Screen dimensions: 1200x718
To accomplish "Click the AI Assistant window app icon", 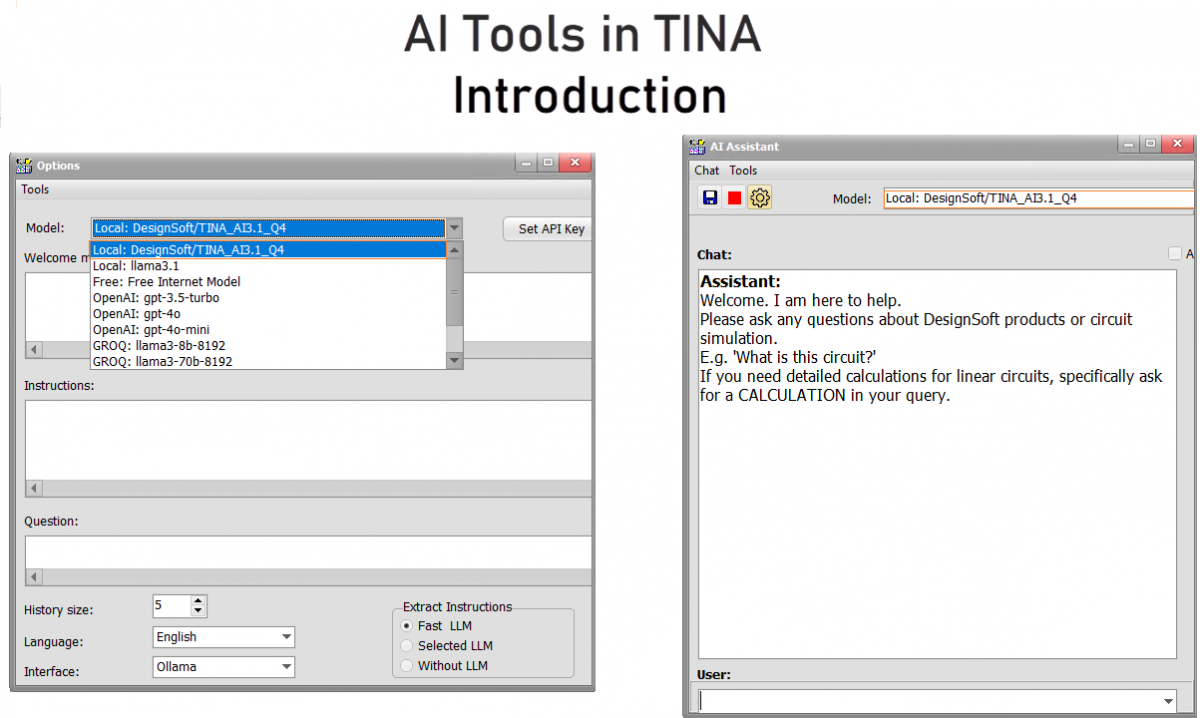I will [698, 146].
